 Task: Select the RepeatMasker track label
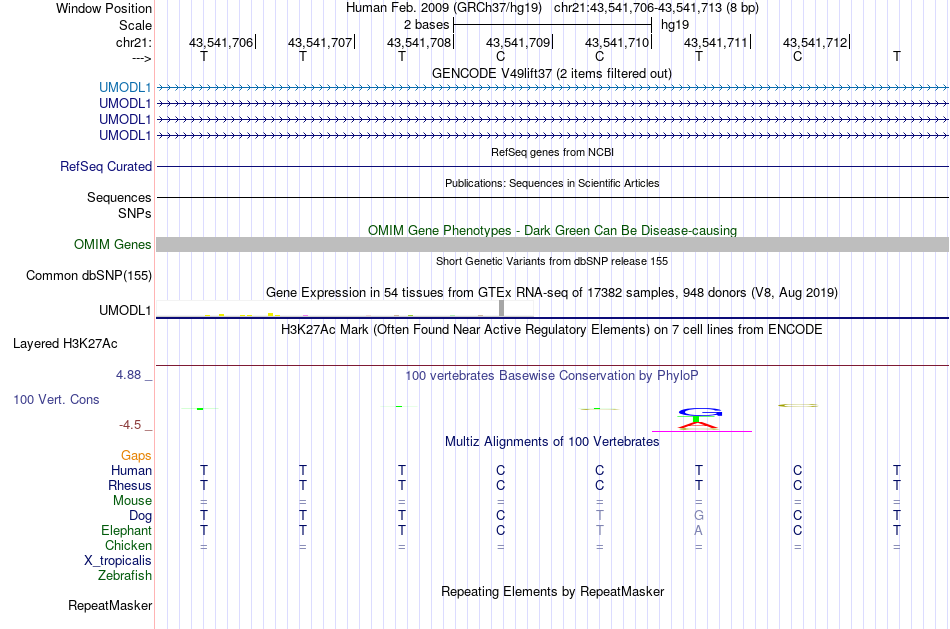(110, 606)
